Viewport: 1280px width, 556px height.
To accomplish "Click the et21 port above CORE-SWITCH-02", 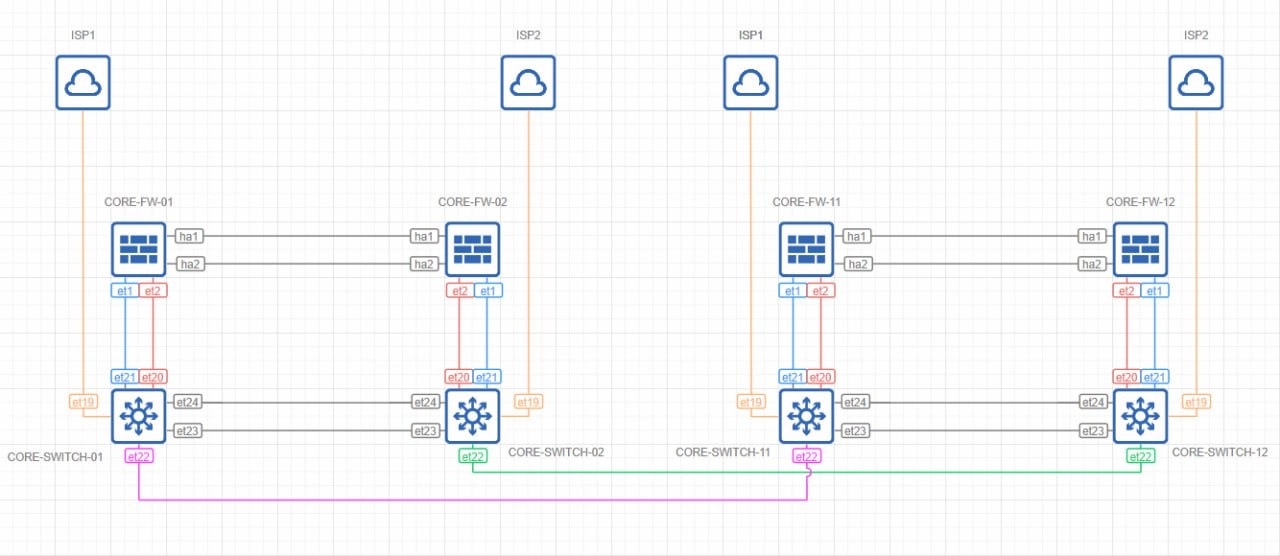I will (x=488, y=377).
